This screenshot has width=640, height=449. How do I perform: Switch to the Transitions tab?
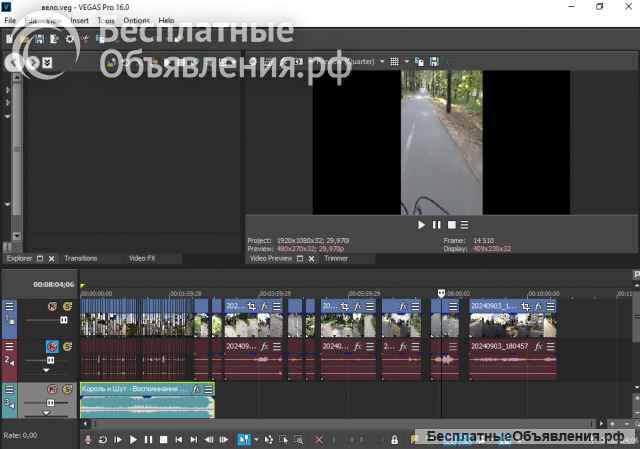click(x=80, y=259)
